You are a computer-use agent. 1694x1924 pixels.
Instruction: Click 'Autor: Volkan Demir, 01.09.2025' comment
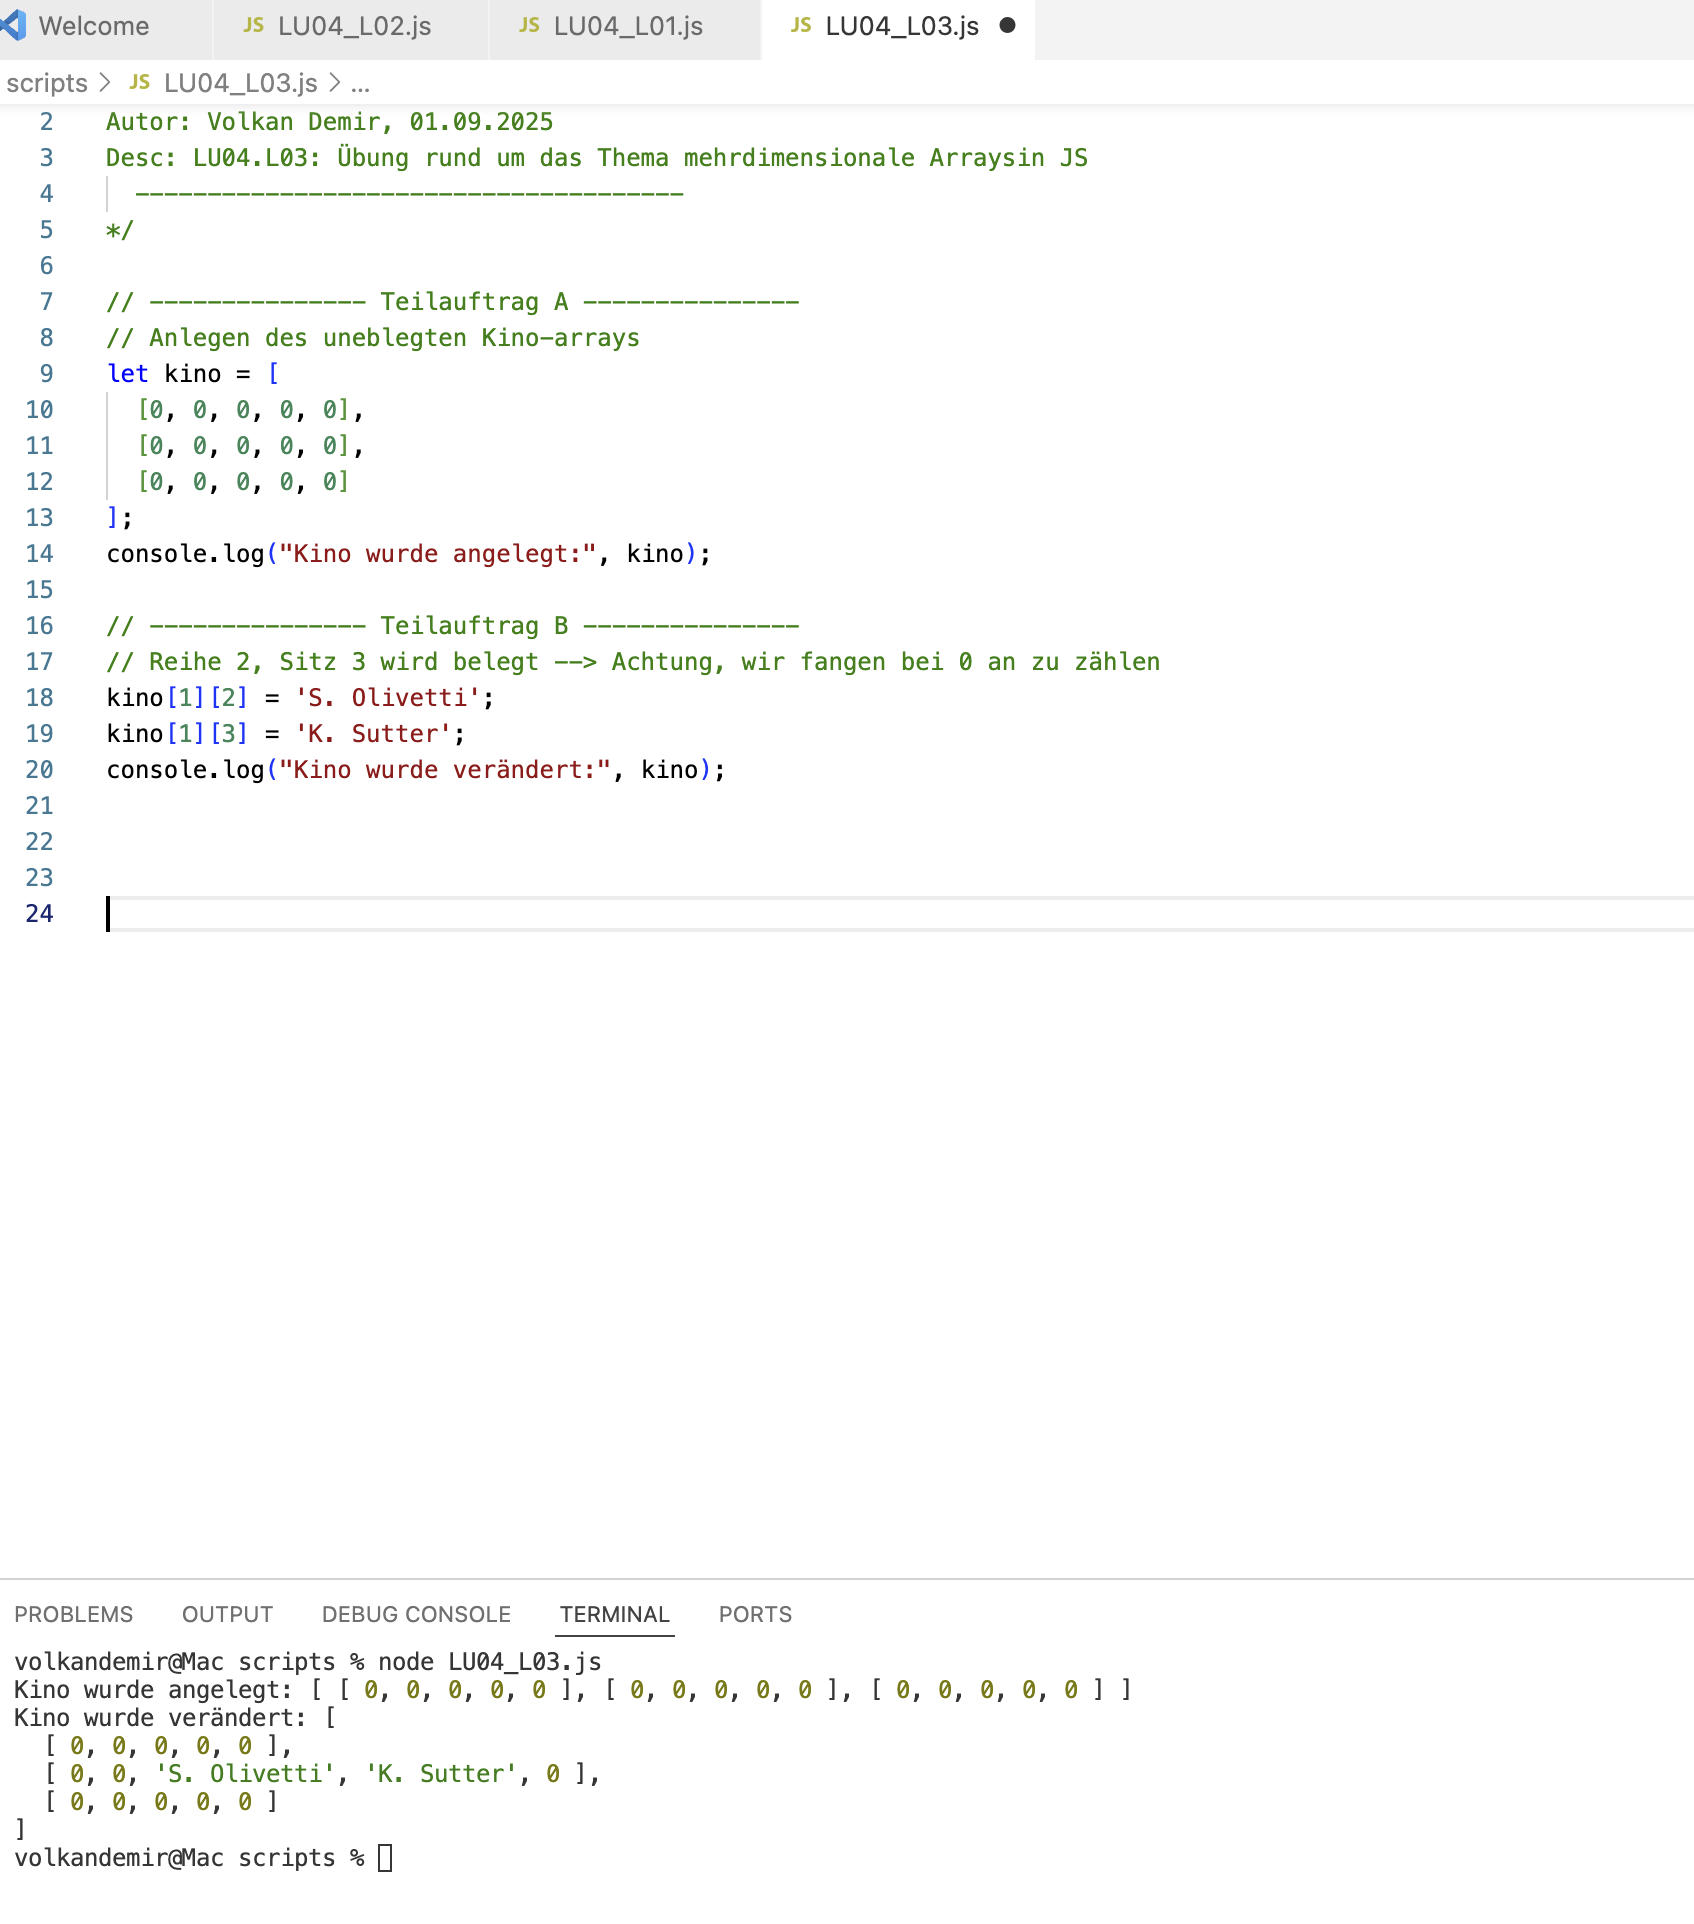(x=329, y=121)
